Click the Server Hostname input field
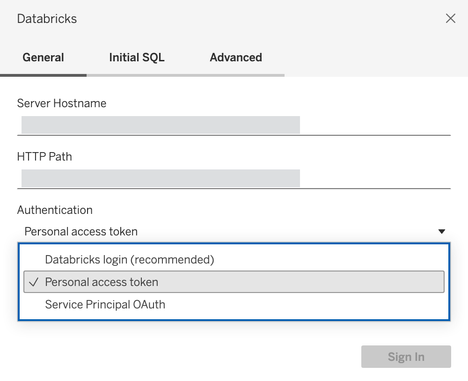This screenshot has height=381, width=468. [x=234, y=125]
